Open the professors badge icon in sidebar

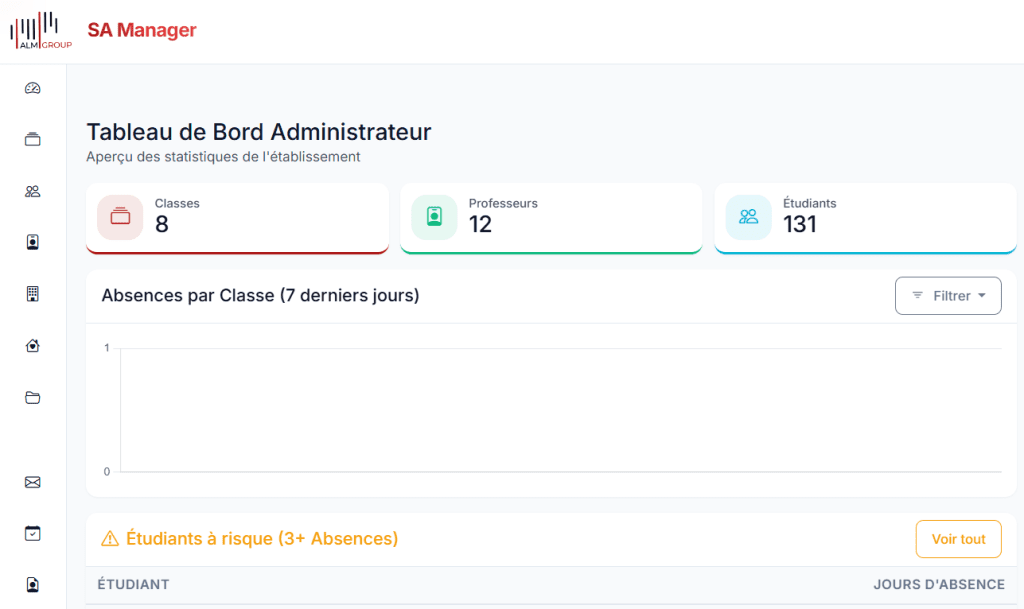coord(33,242)
